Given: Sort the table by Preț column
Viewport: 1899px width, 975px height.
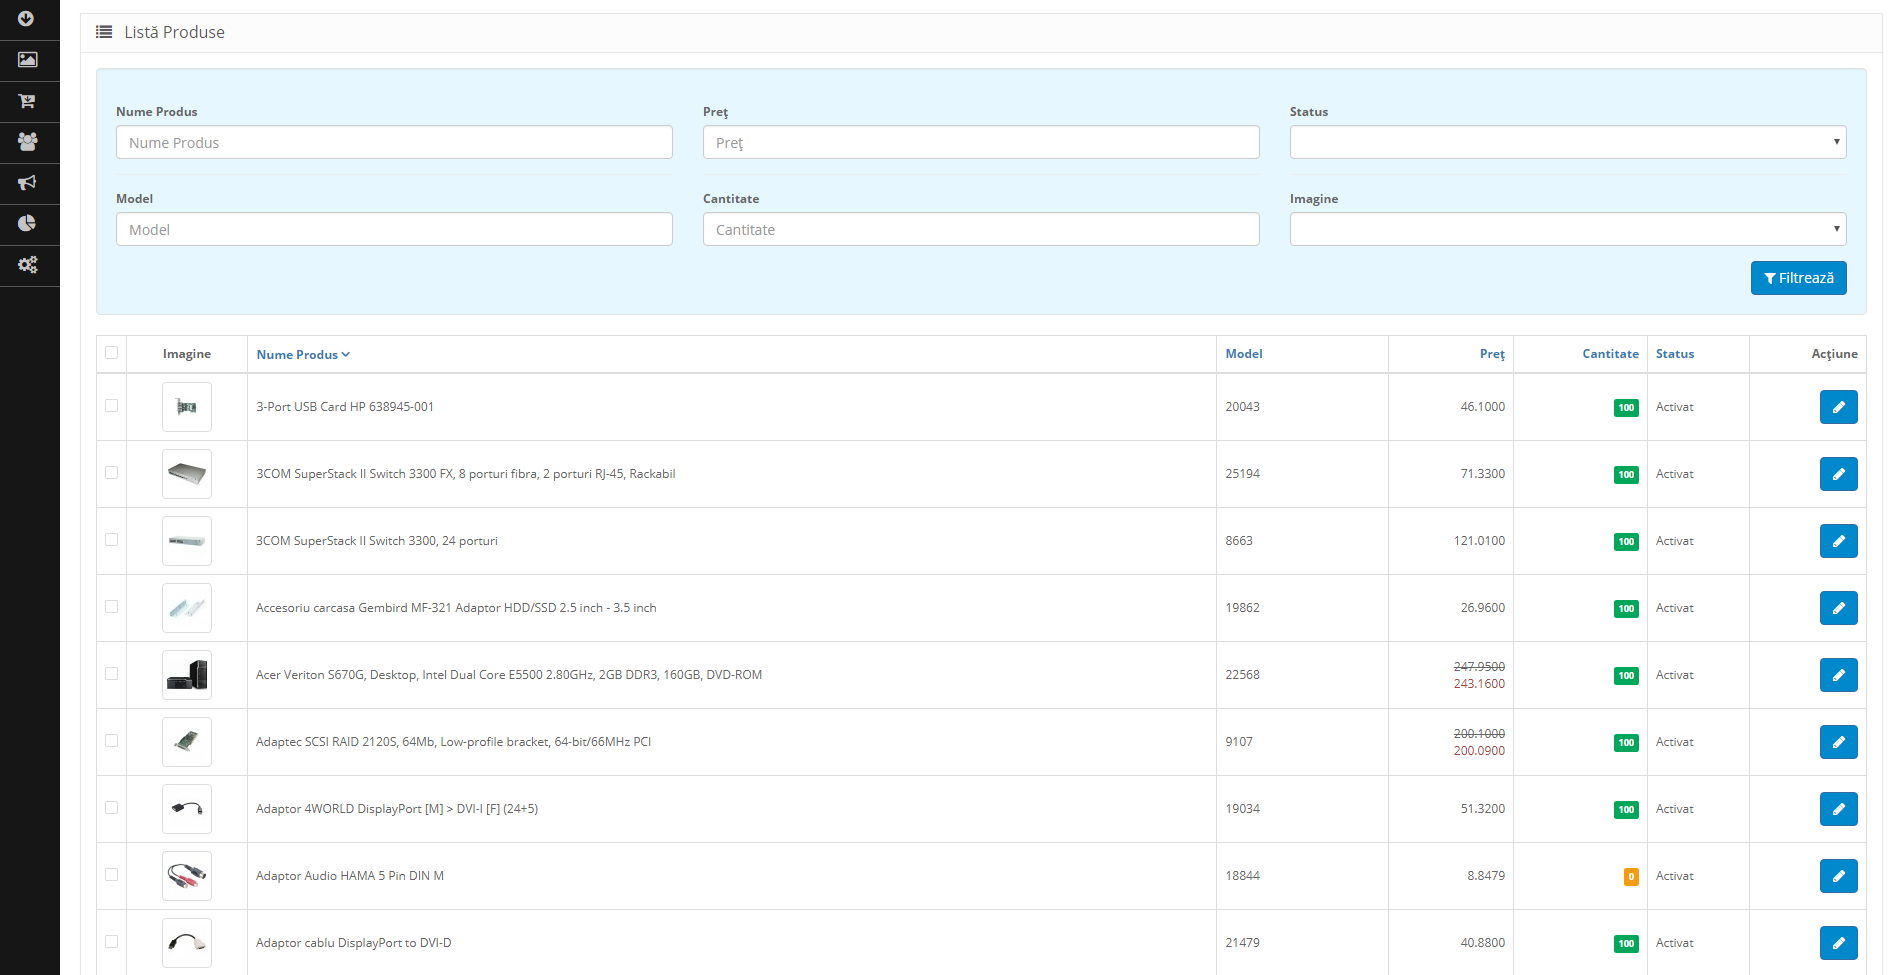Looking at the screenshot, I should pyautogui.click(x=1491, y=354).
